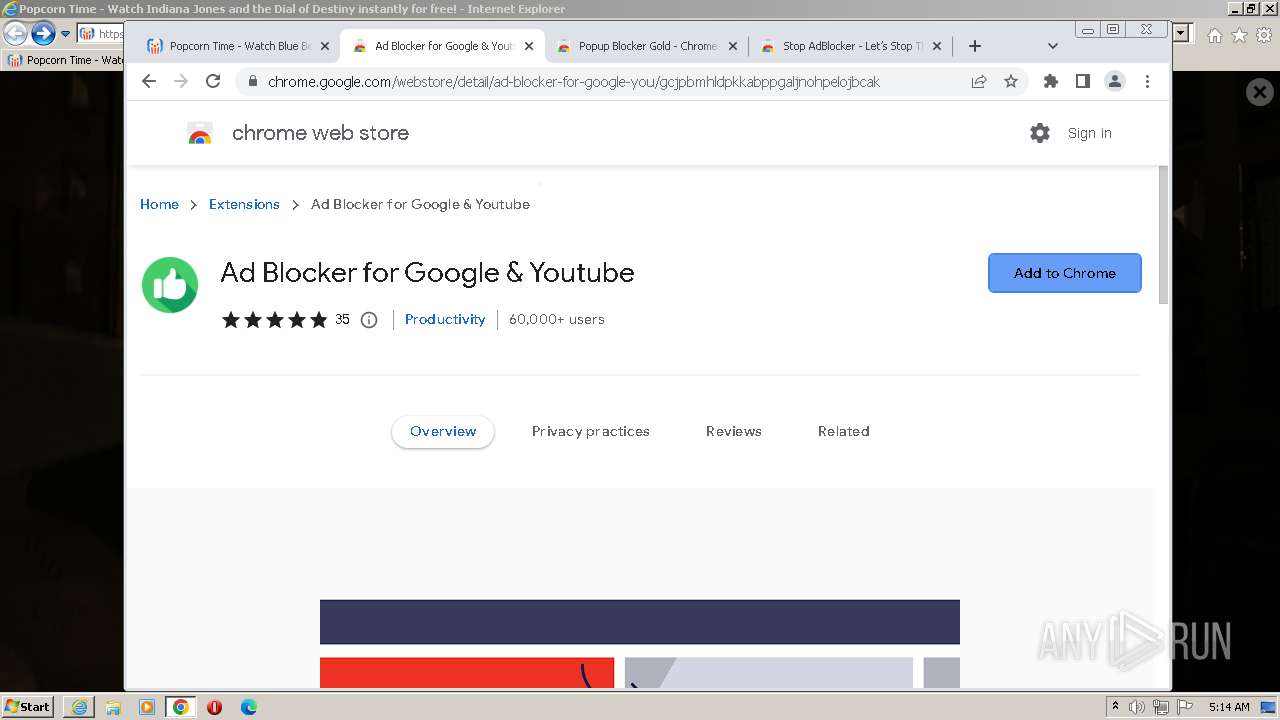Image resolution: width=1280 pixels, height=720 pixels.
Task: Click the page vertical scrollbar thumb
Action: 1163,234
